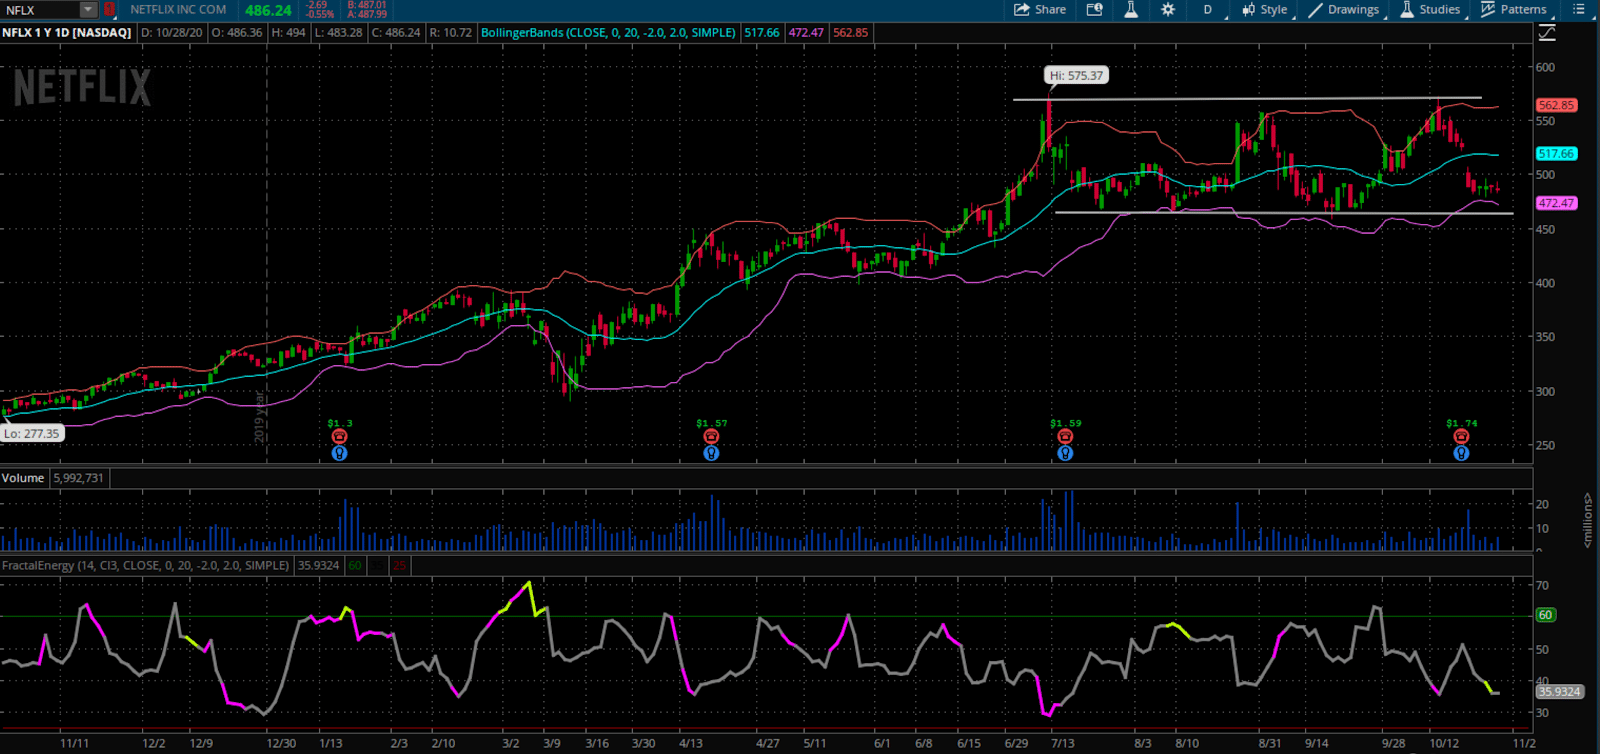The image size is (1600, 754).
Task: Click the last price 486.24
Action: (x=268, y=10)
